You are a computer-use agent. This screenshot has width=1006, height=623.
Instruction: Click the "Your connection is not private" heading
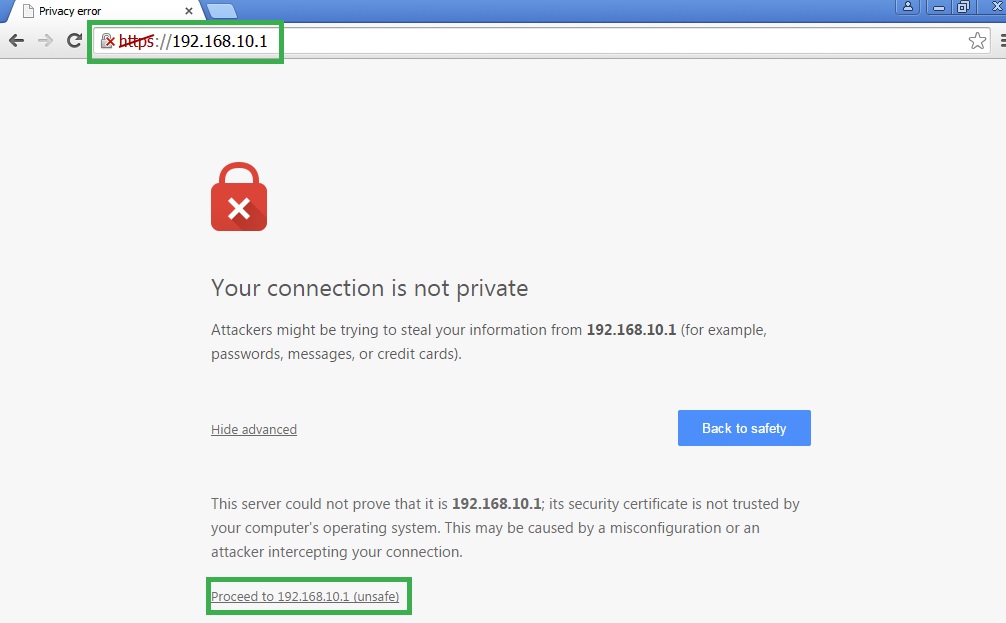pyautogui.click(x=370, y=288)
